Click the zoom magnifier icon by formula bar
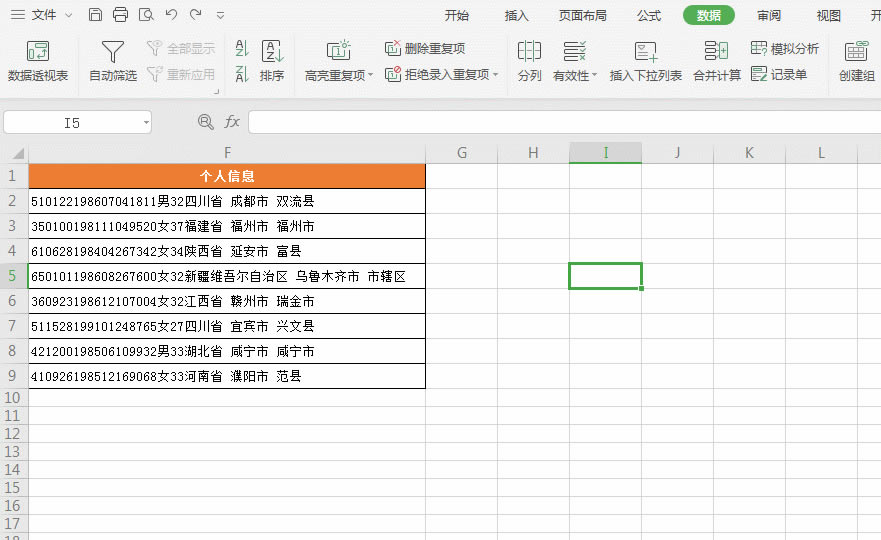Viewport: 881px width, 540px height. click(x=206, y=121)
